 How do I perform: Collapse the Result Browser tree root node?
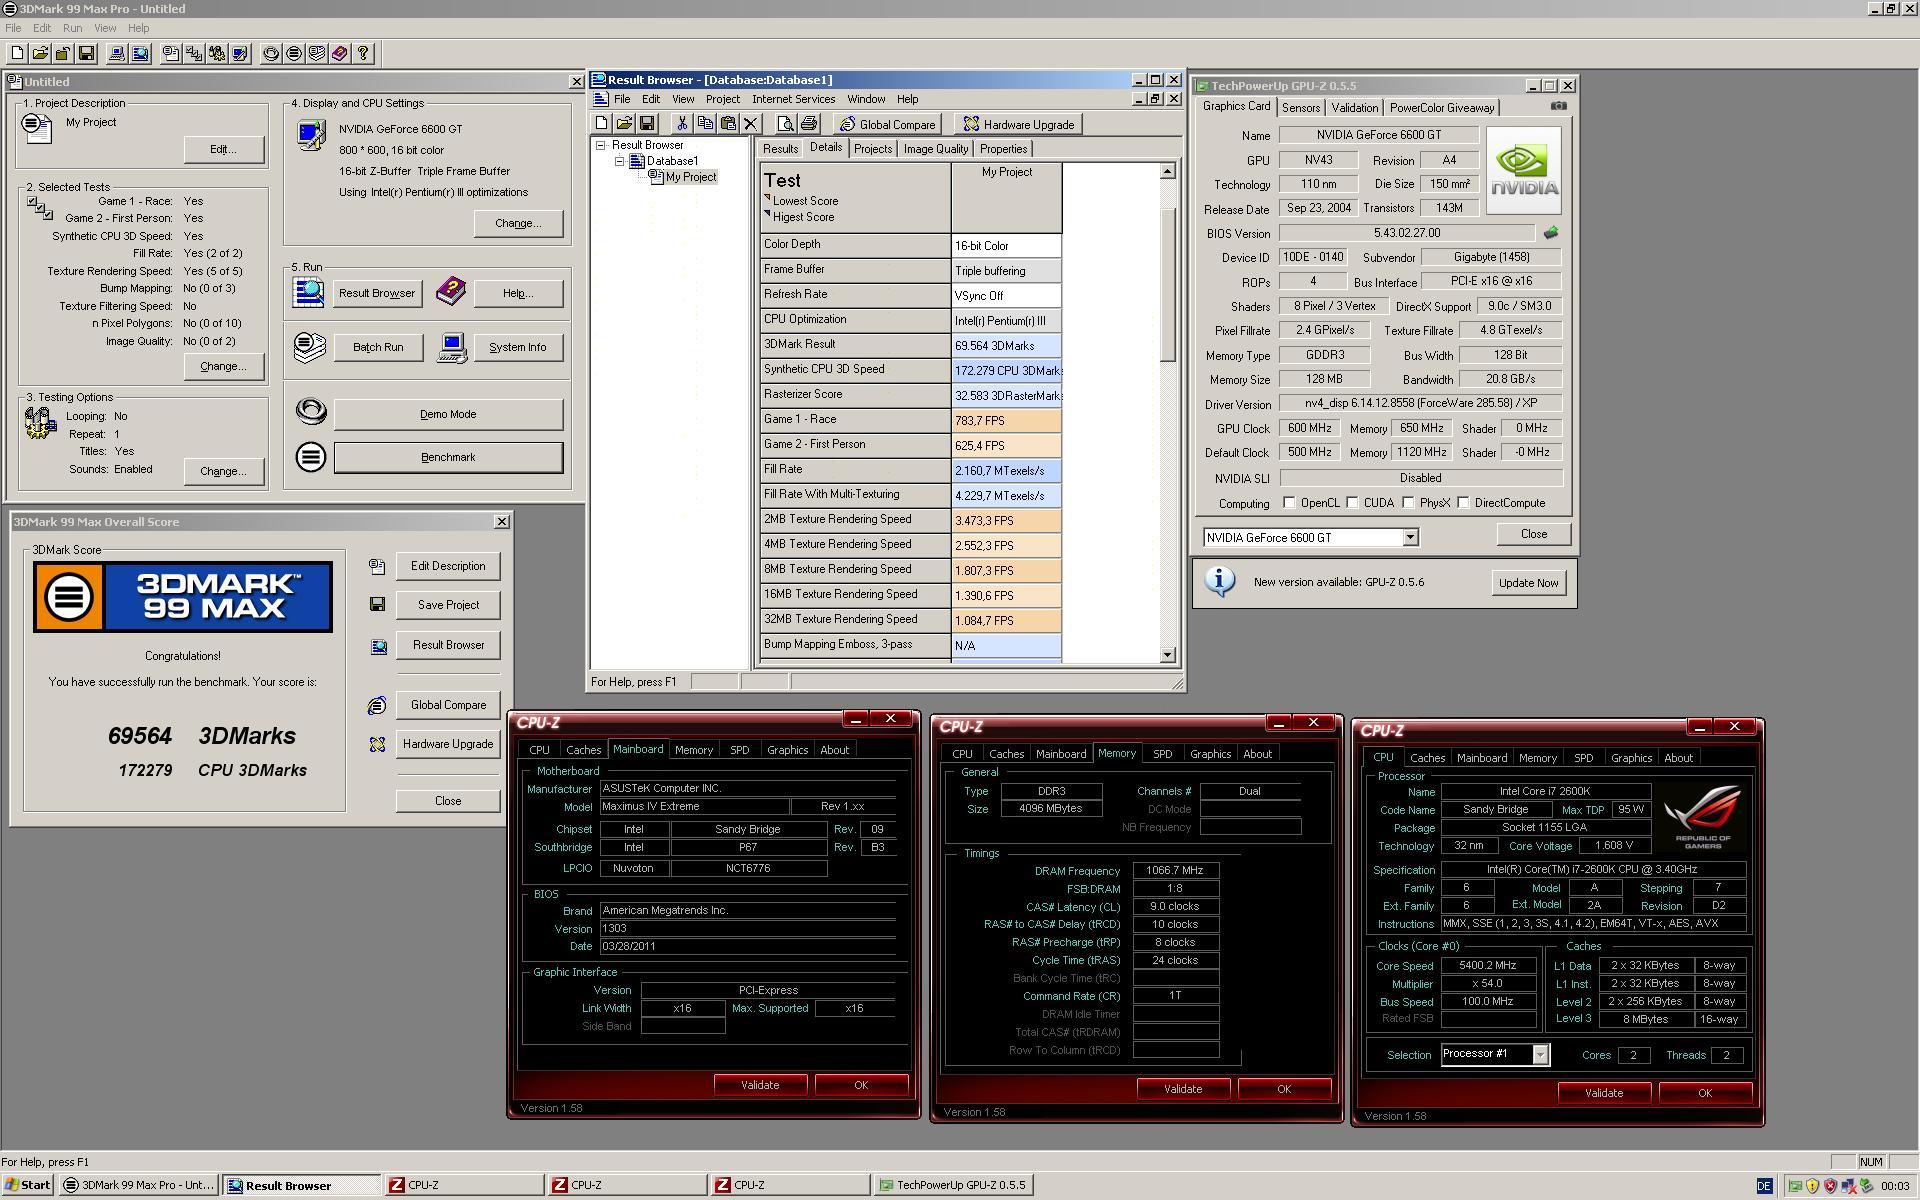601,145
